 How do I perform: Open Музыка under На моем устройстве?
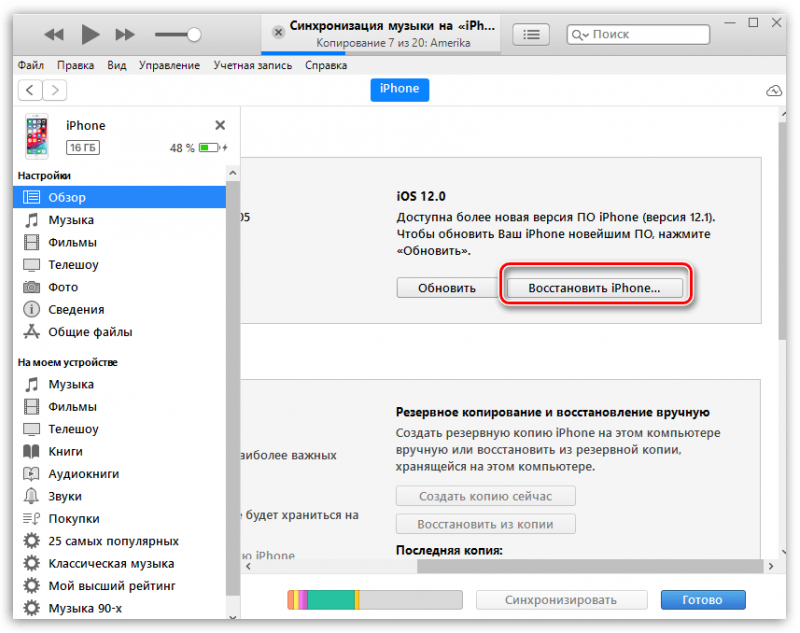119,384
